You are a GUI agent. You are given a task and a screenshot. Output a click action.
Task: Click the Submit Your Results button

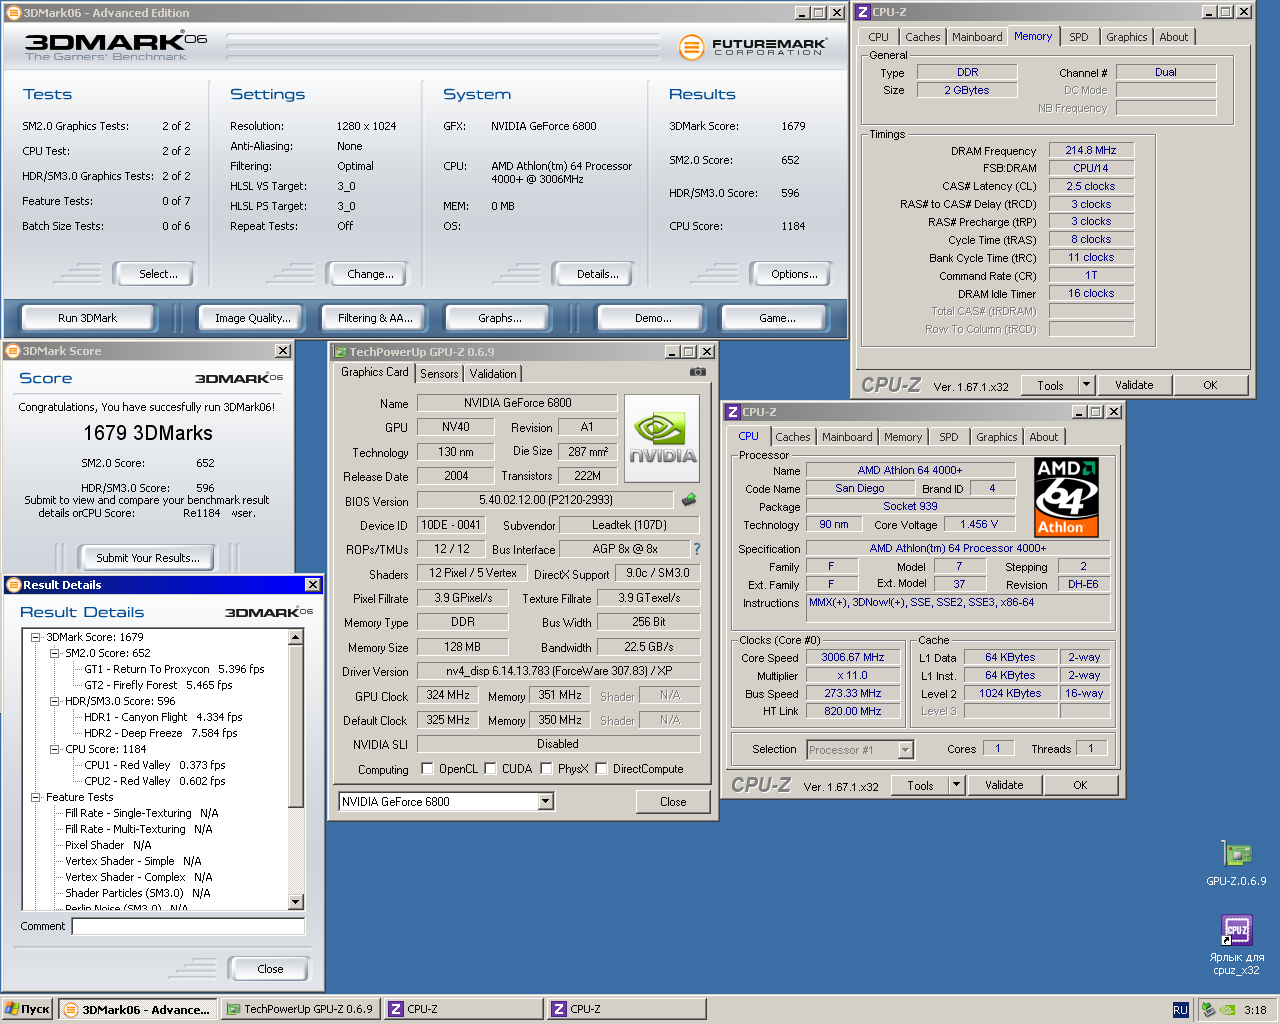(x=148, y=558)
